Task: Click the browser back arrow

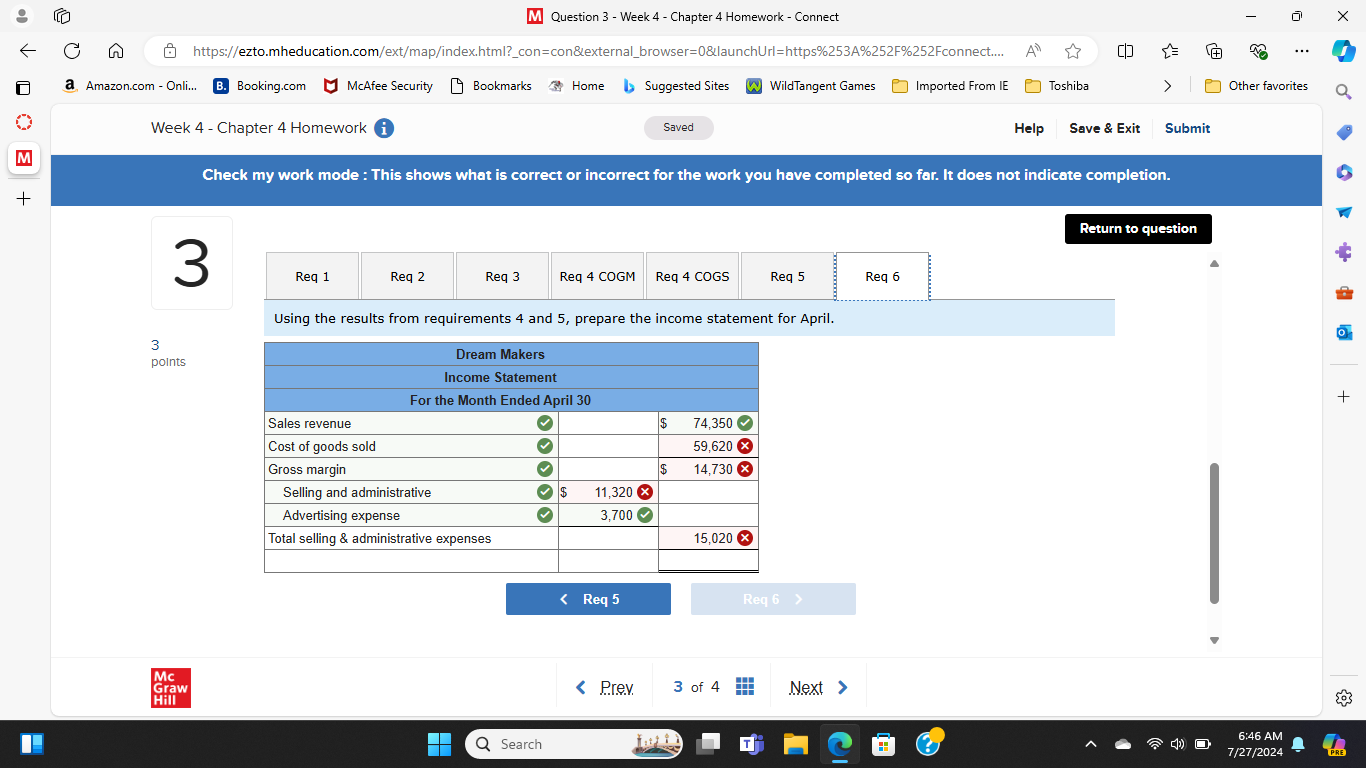Action: coord(27,51)
